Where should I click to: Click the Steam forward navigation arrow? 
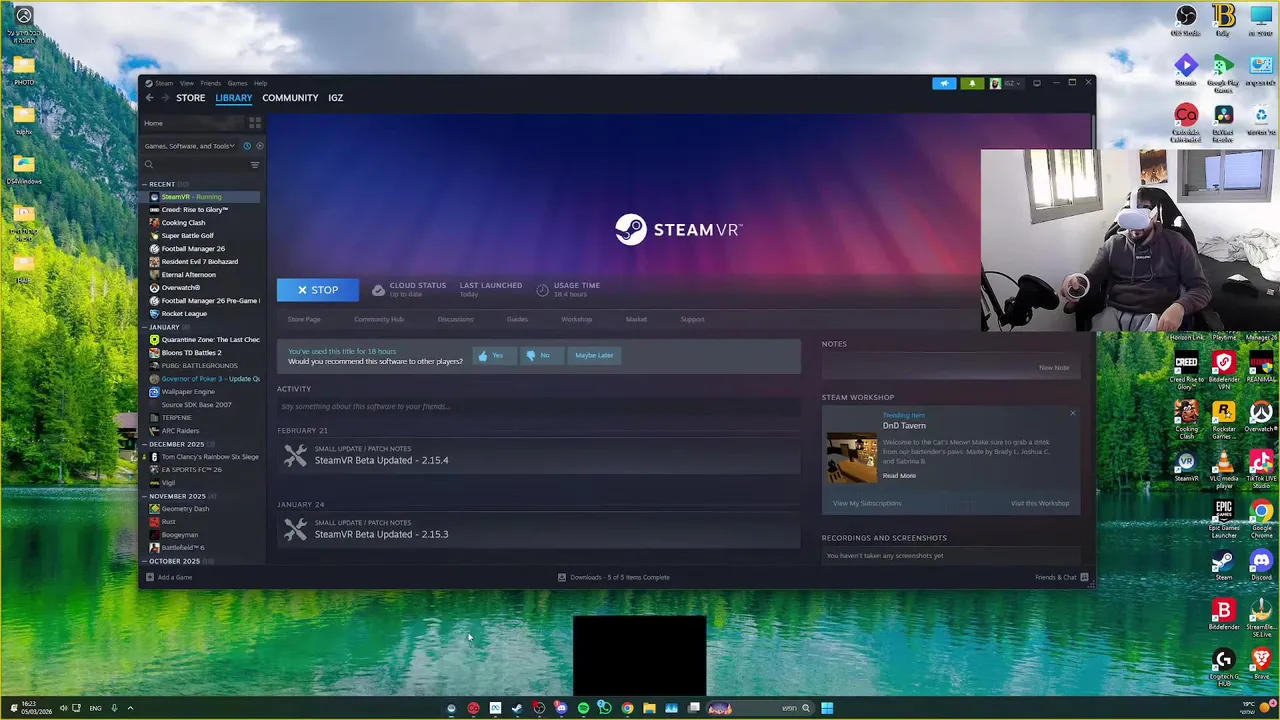click(164, 98)
